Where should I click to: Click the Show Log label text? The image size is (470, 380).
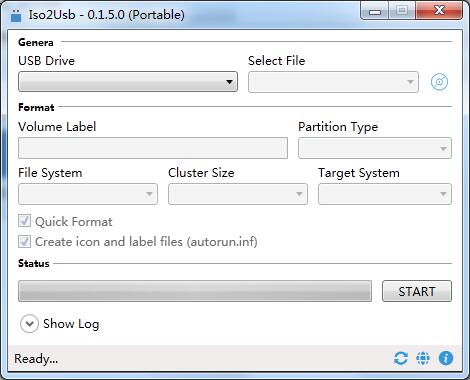coord(71,324)
